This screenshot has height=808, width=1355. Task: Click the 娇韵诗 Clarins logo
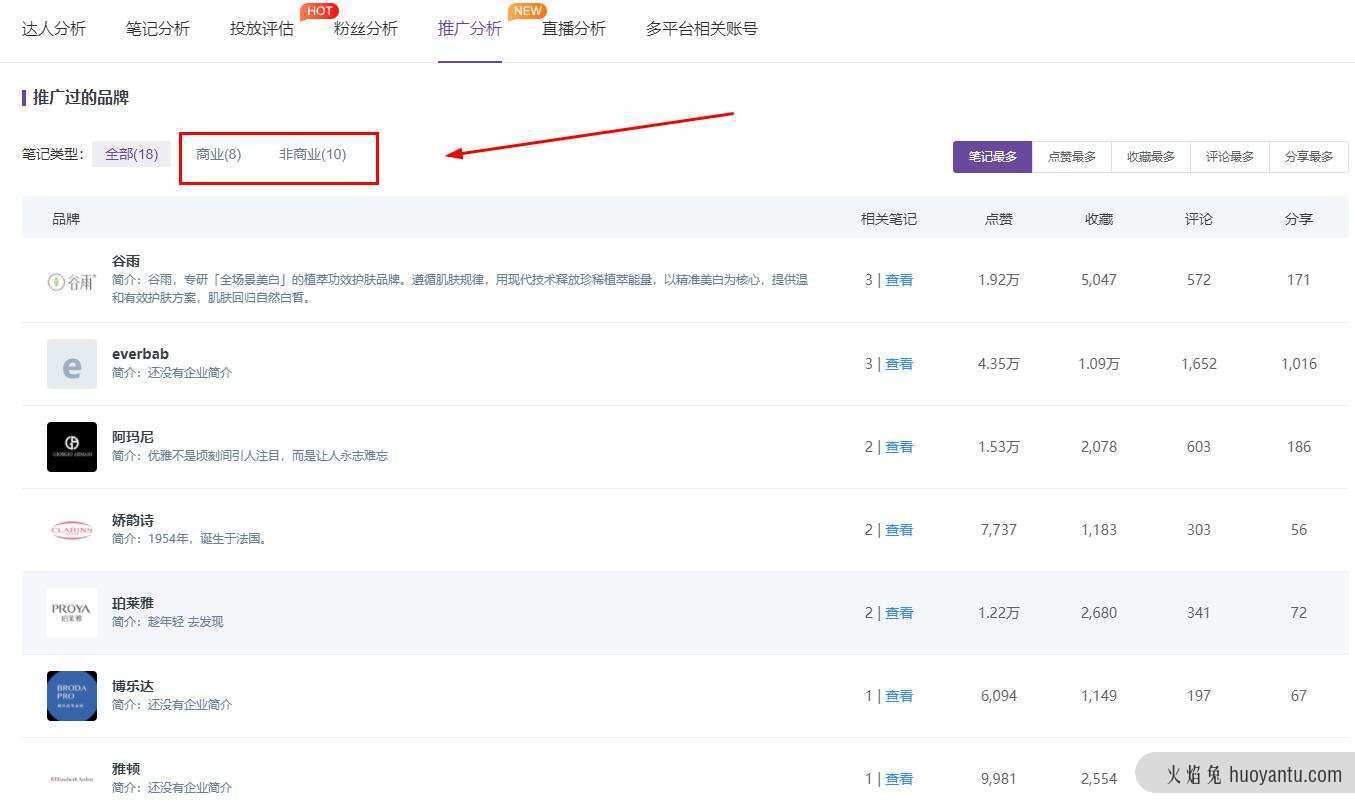tap(72, 530)
